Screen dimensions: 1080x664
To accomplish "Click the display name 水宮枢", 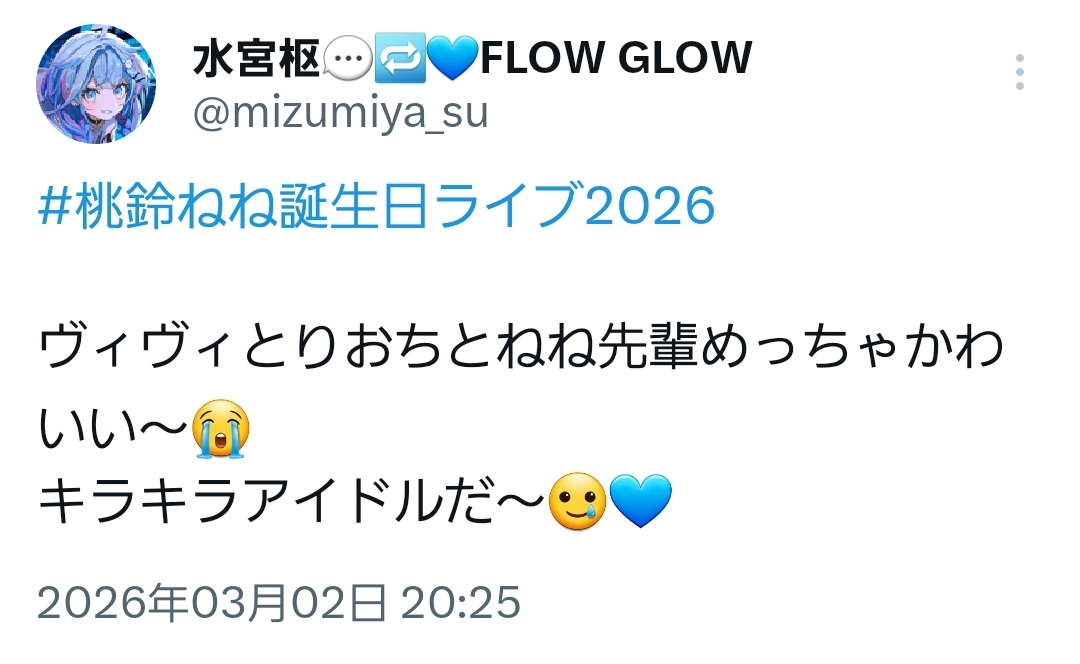I will tap(257, 58).
